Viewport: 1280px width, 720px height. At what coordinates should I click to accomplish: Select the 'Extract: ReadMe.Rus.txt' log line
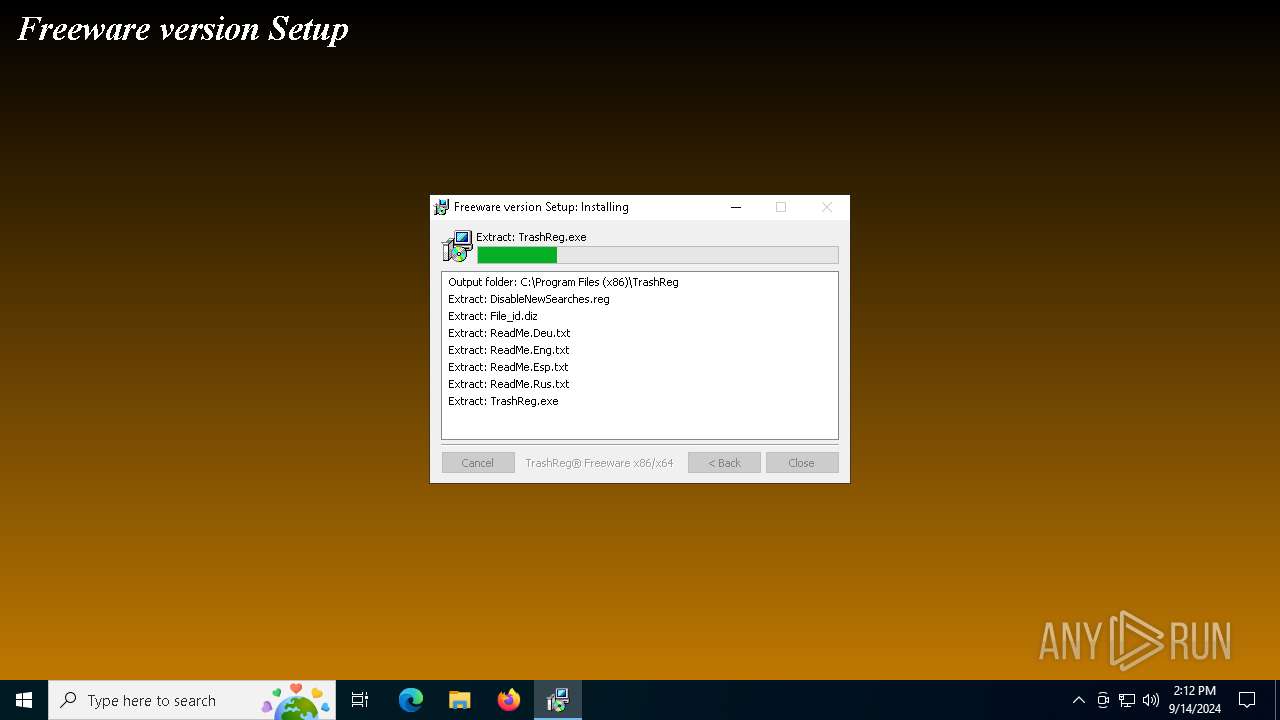point(508,384)
